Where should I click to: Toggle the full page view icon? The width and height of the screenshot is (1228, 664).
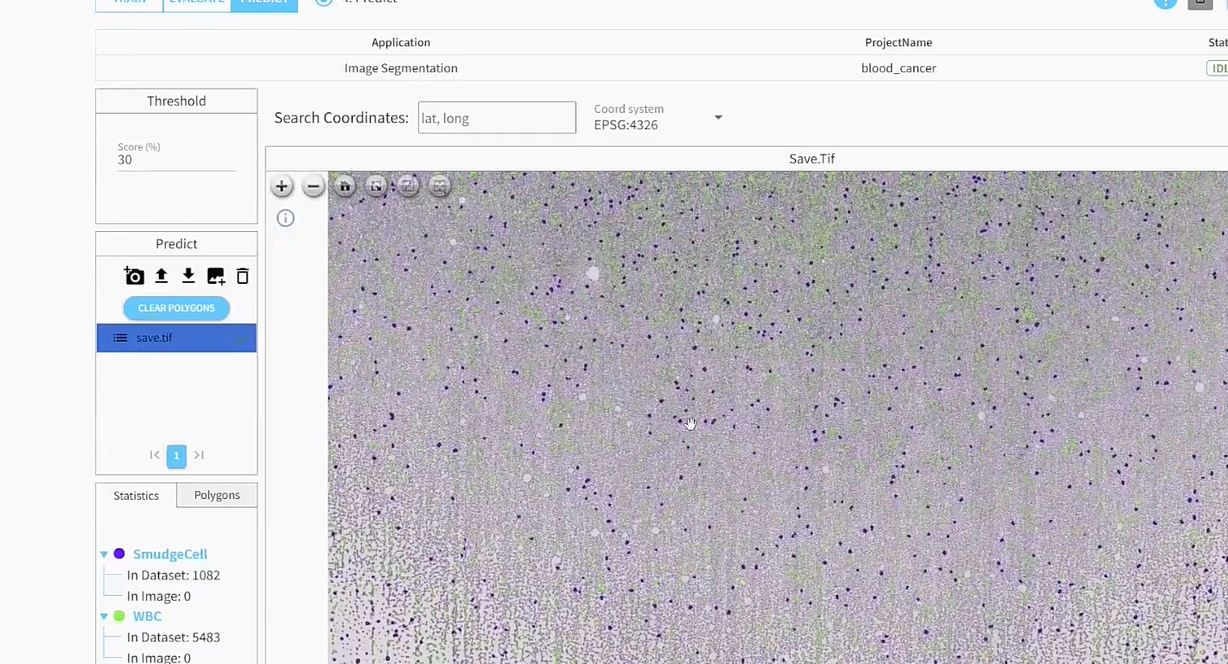376,186
